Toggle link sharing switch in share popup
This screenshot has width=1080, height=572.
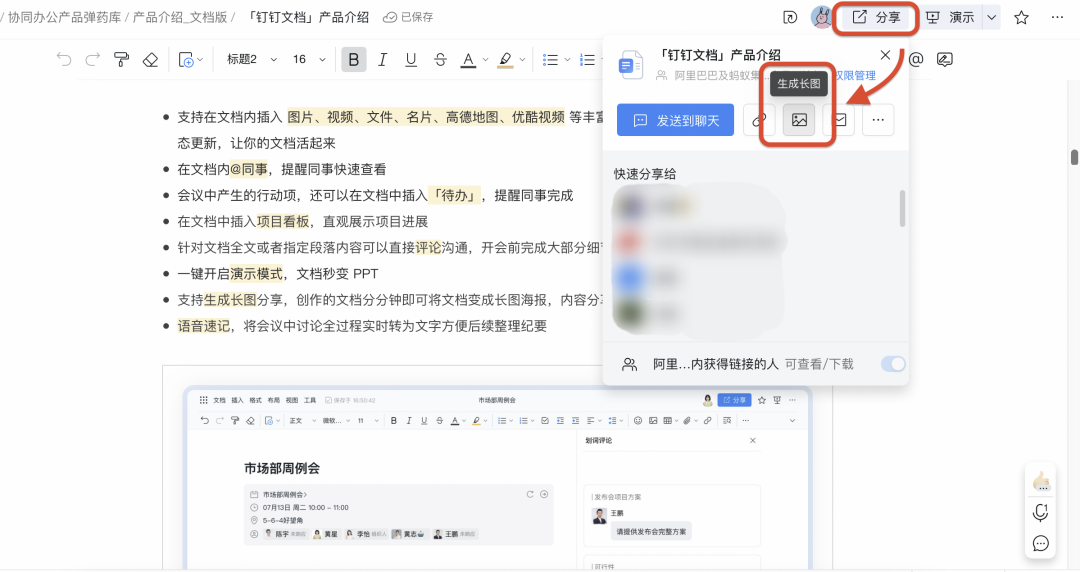893,364
